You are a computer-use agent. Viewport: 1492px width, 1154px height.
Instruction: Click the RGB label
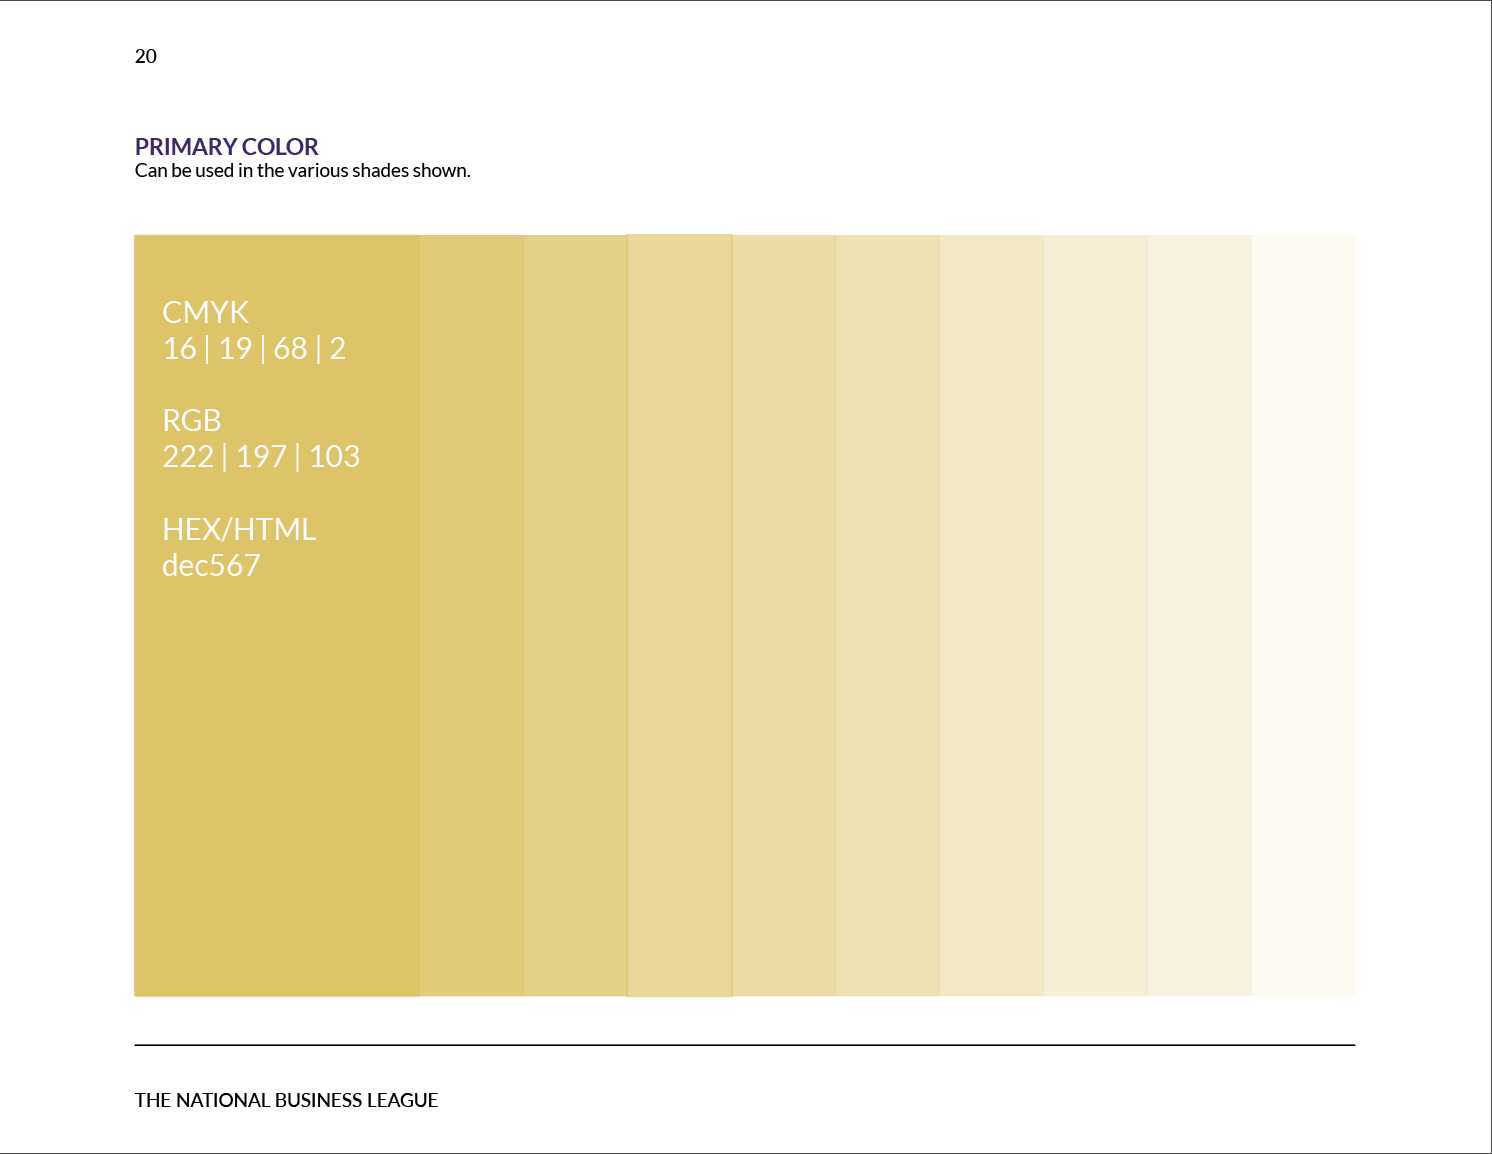click(192, 420)
